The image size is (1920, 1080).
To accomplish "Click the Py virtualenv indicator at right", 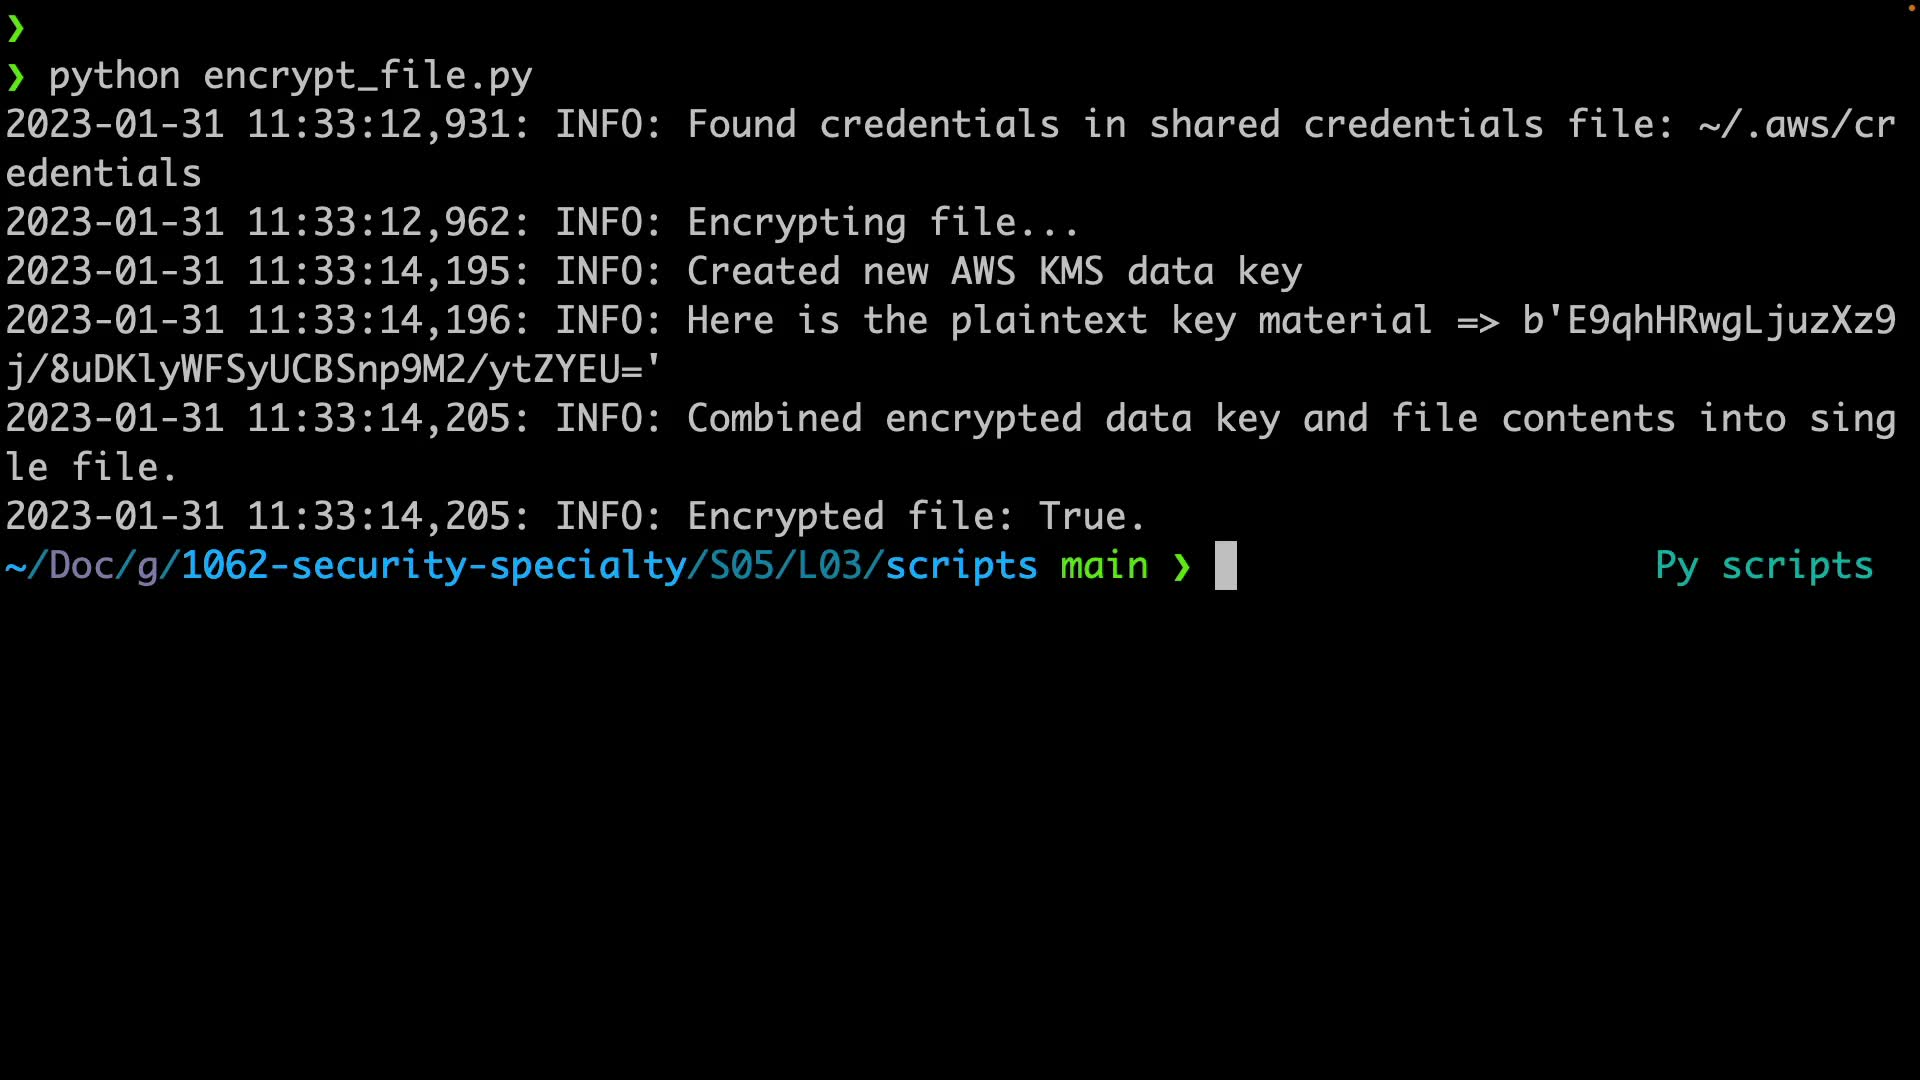I will [x=1676, y=567].
